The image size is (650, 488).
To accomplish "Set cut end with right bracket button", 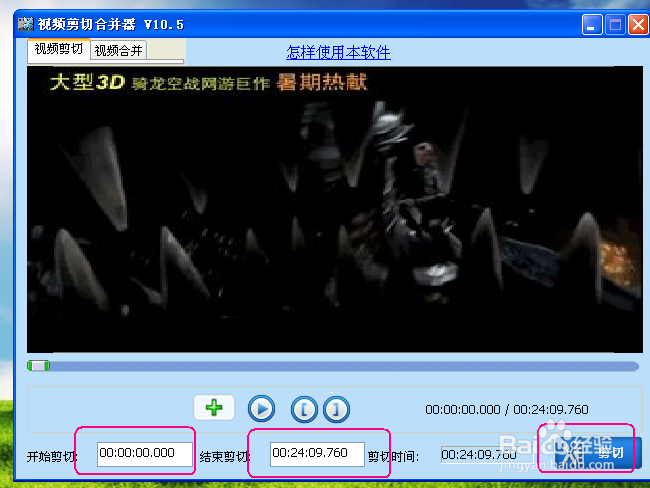I will coord(336,410).
